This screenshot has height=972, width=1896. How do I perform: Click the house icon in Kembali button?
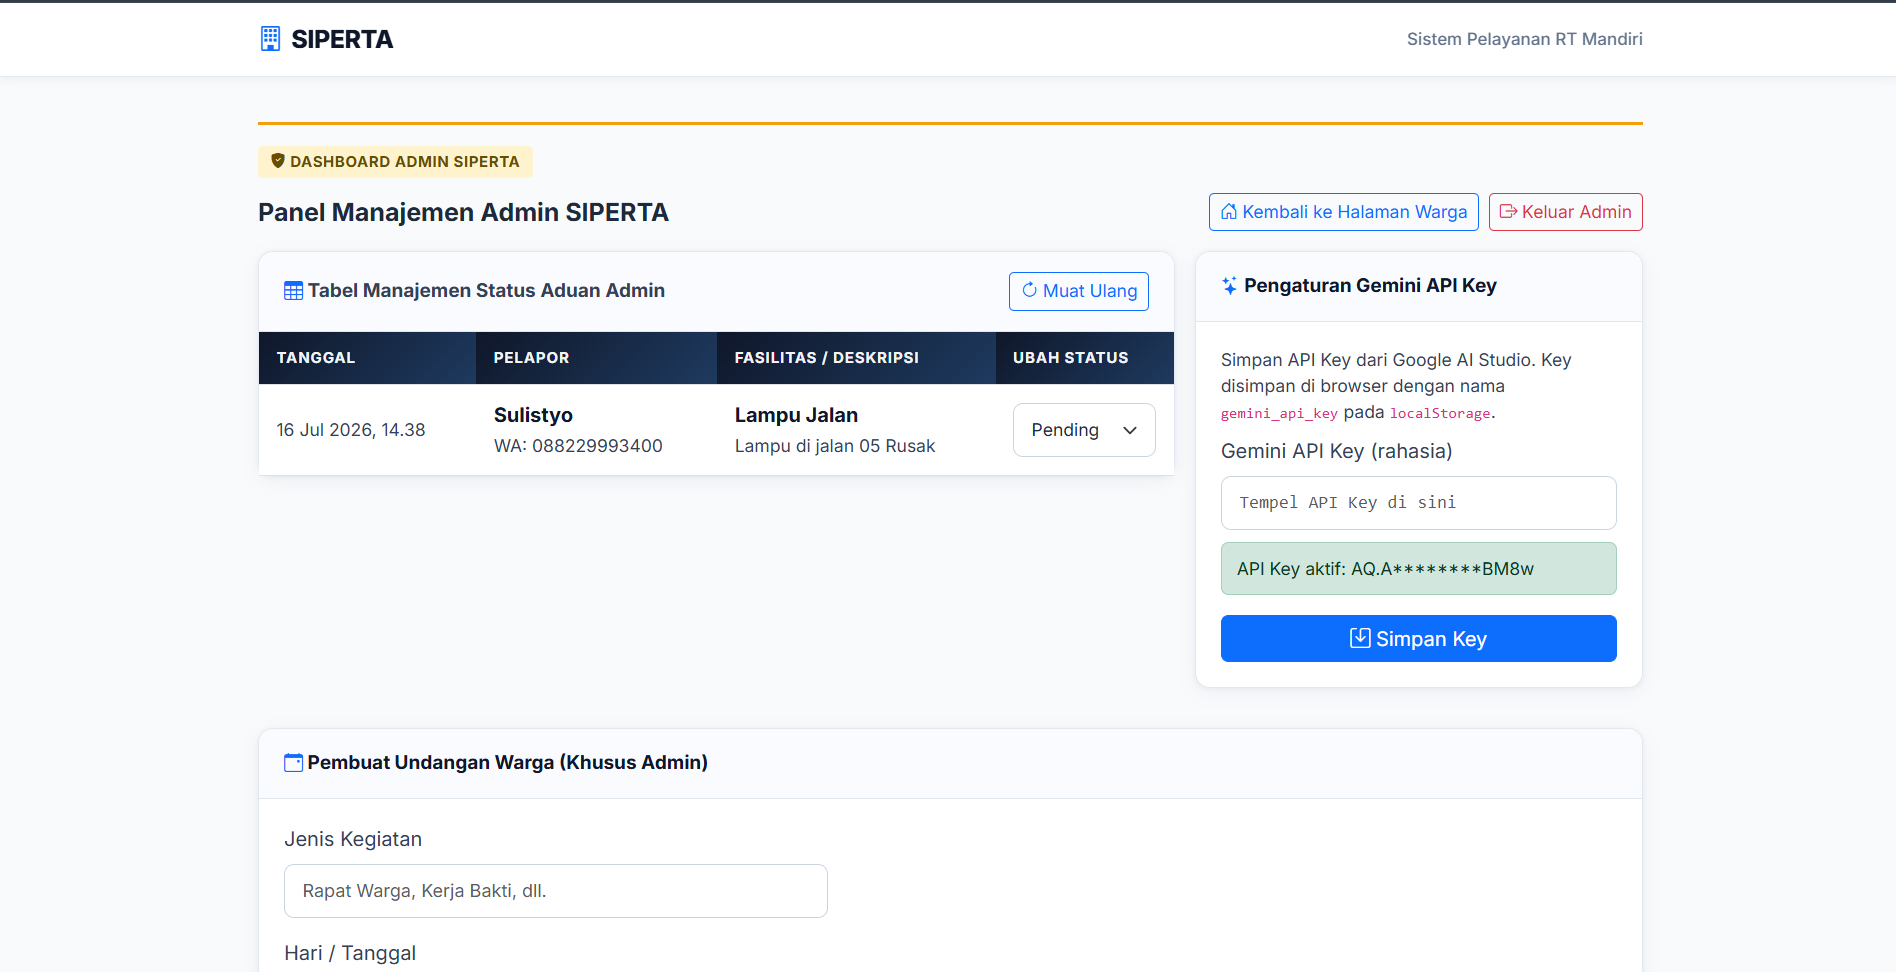[x=1229, y=212]
